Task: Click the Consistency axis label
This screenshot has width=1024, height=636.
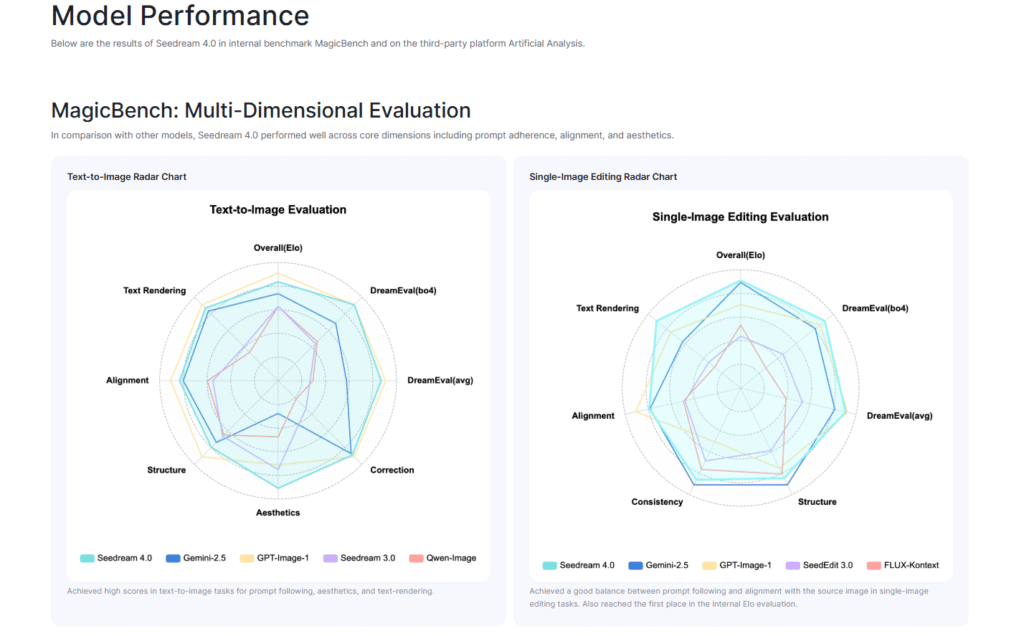Action: click(657, 502)
